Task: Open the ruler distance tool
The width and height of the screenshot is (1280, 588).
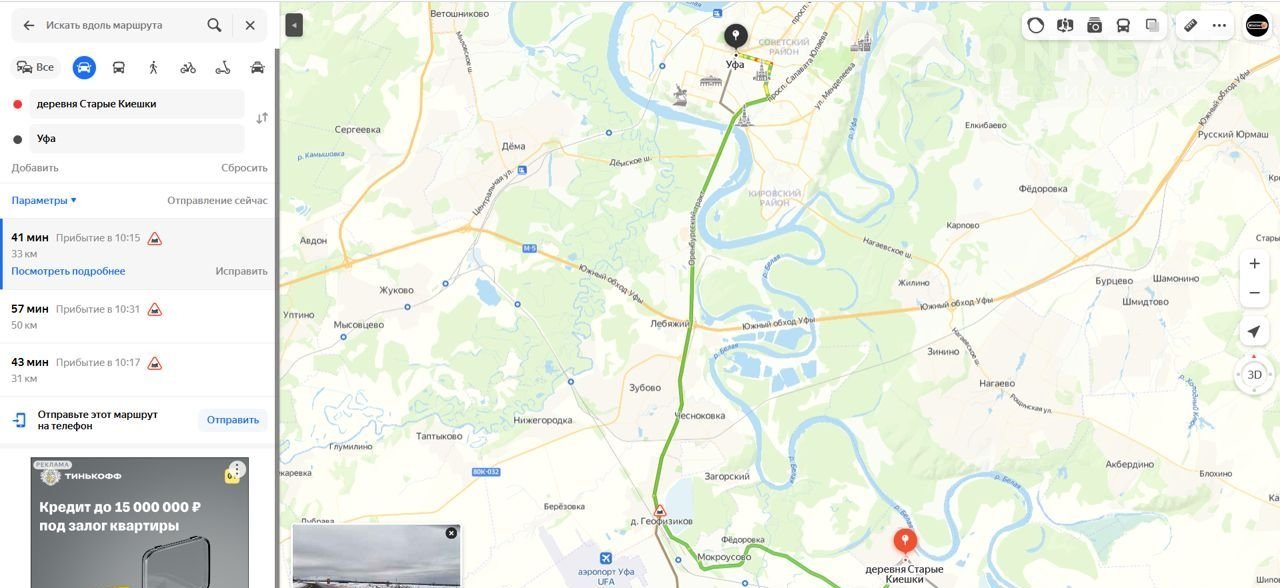Action: tap(1190, 26)
